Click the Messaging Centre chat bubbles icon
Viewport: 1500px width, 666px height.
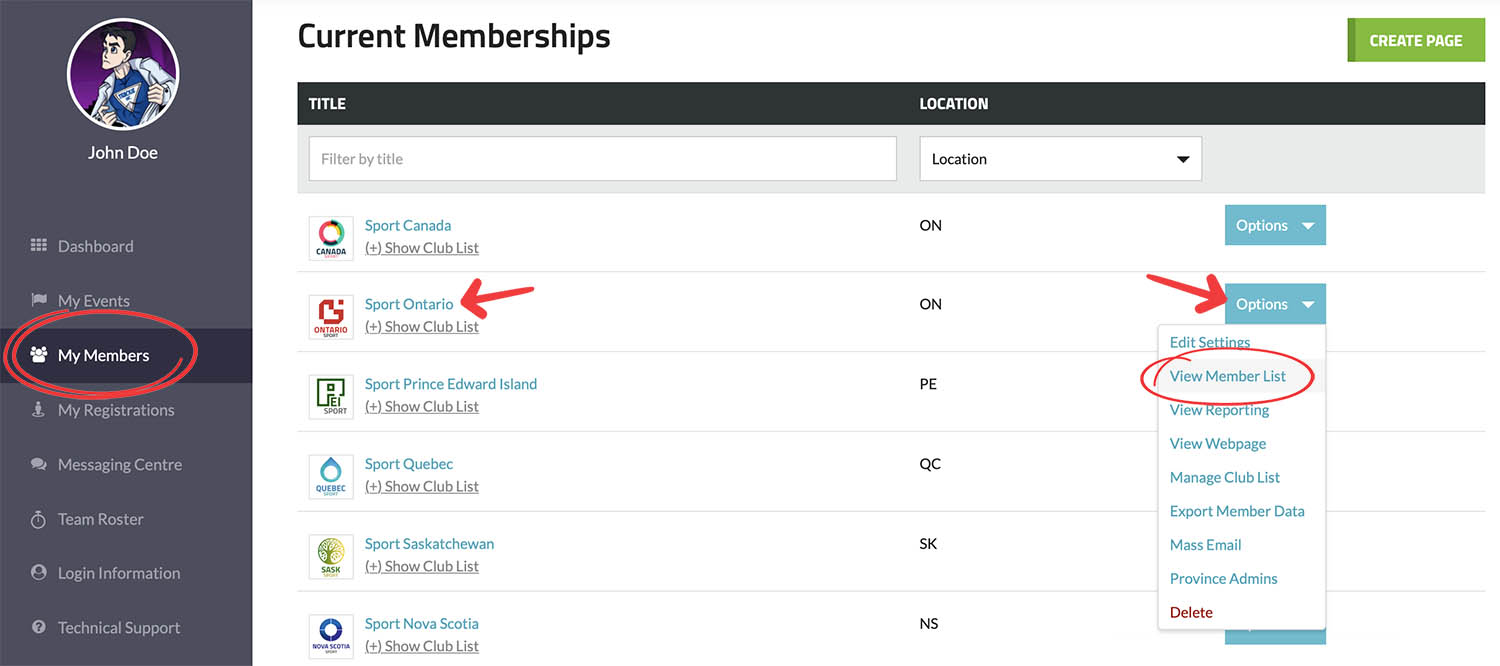pos(39,465)
